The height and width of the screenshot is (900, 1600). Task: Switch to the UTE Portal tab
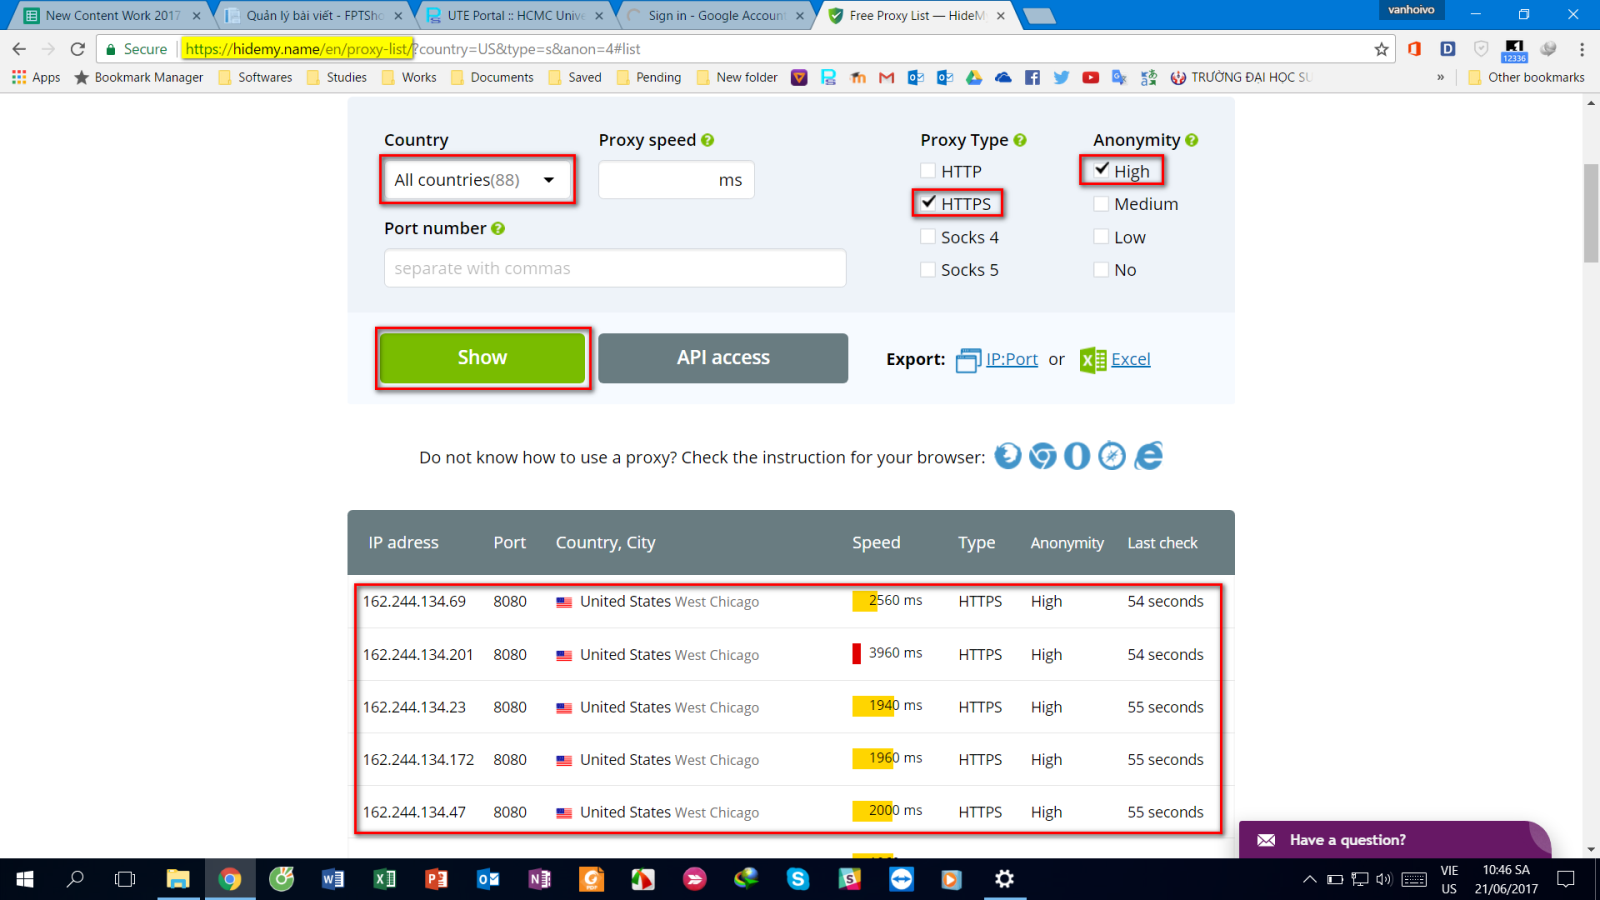[x=512, y=15]
